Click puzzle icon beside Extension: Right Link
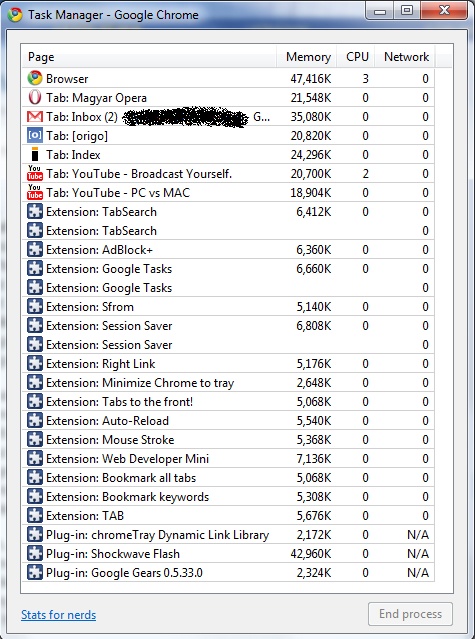475x639 pixels. click(x=35, y=363)
